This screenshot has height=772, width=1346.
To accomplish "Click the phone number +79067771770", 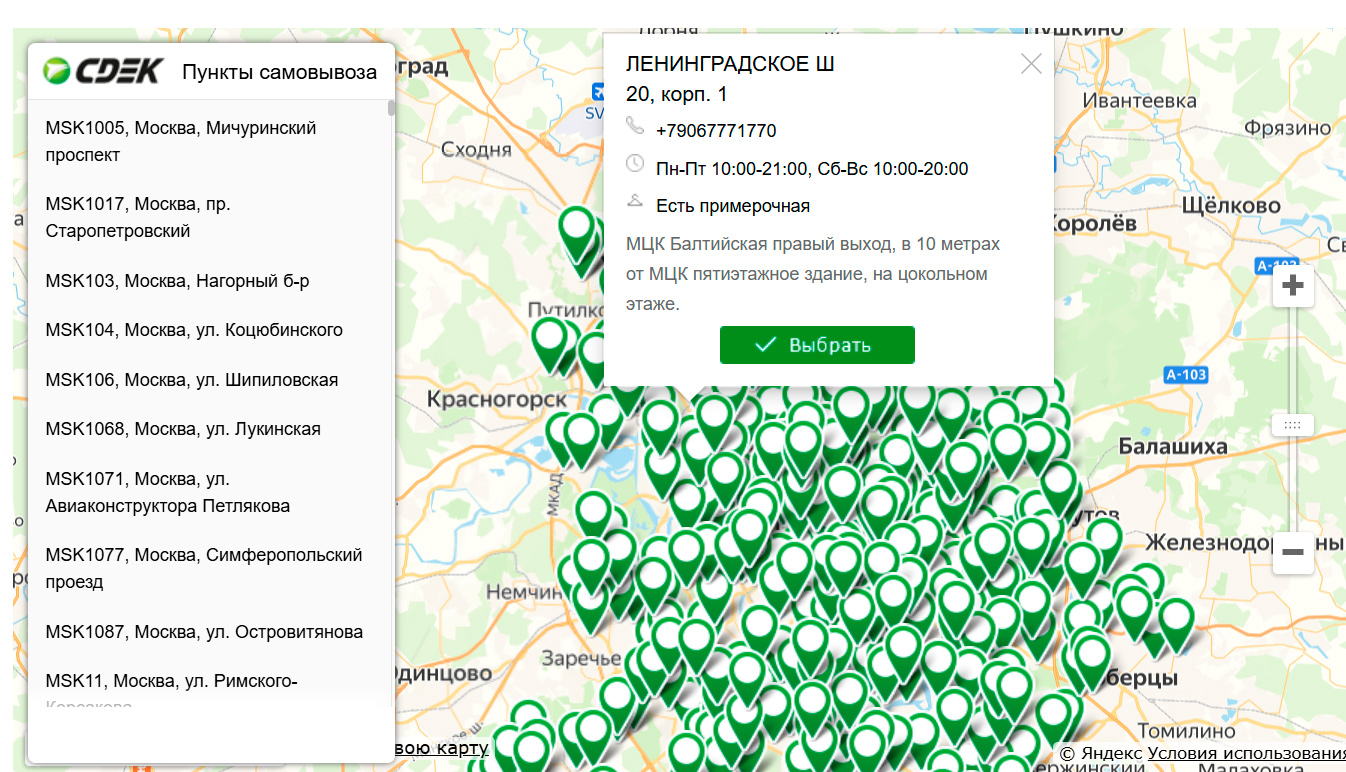I will (x=716, y=131).
